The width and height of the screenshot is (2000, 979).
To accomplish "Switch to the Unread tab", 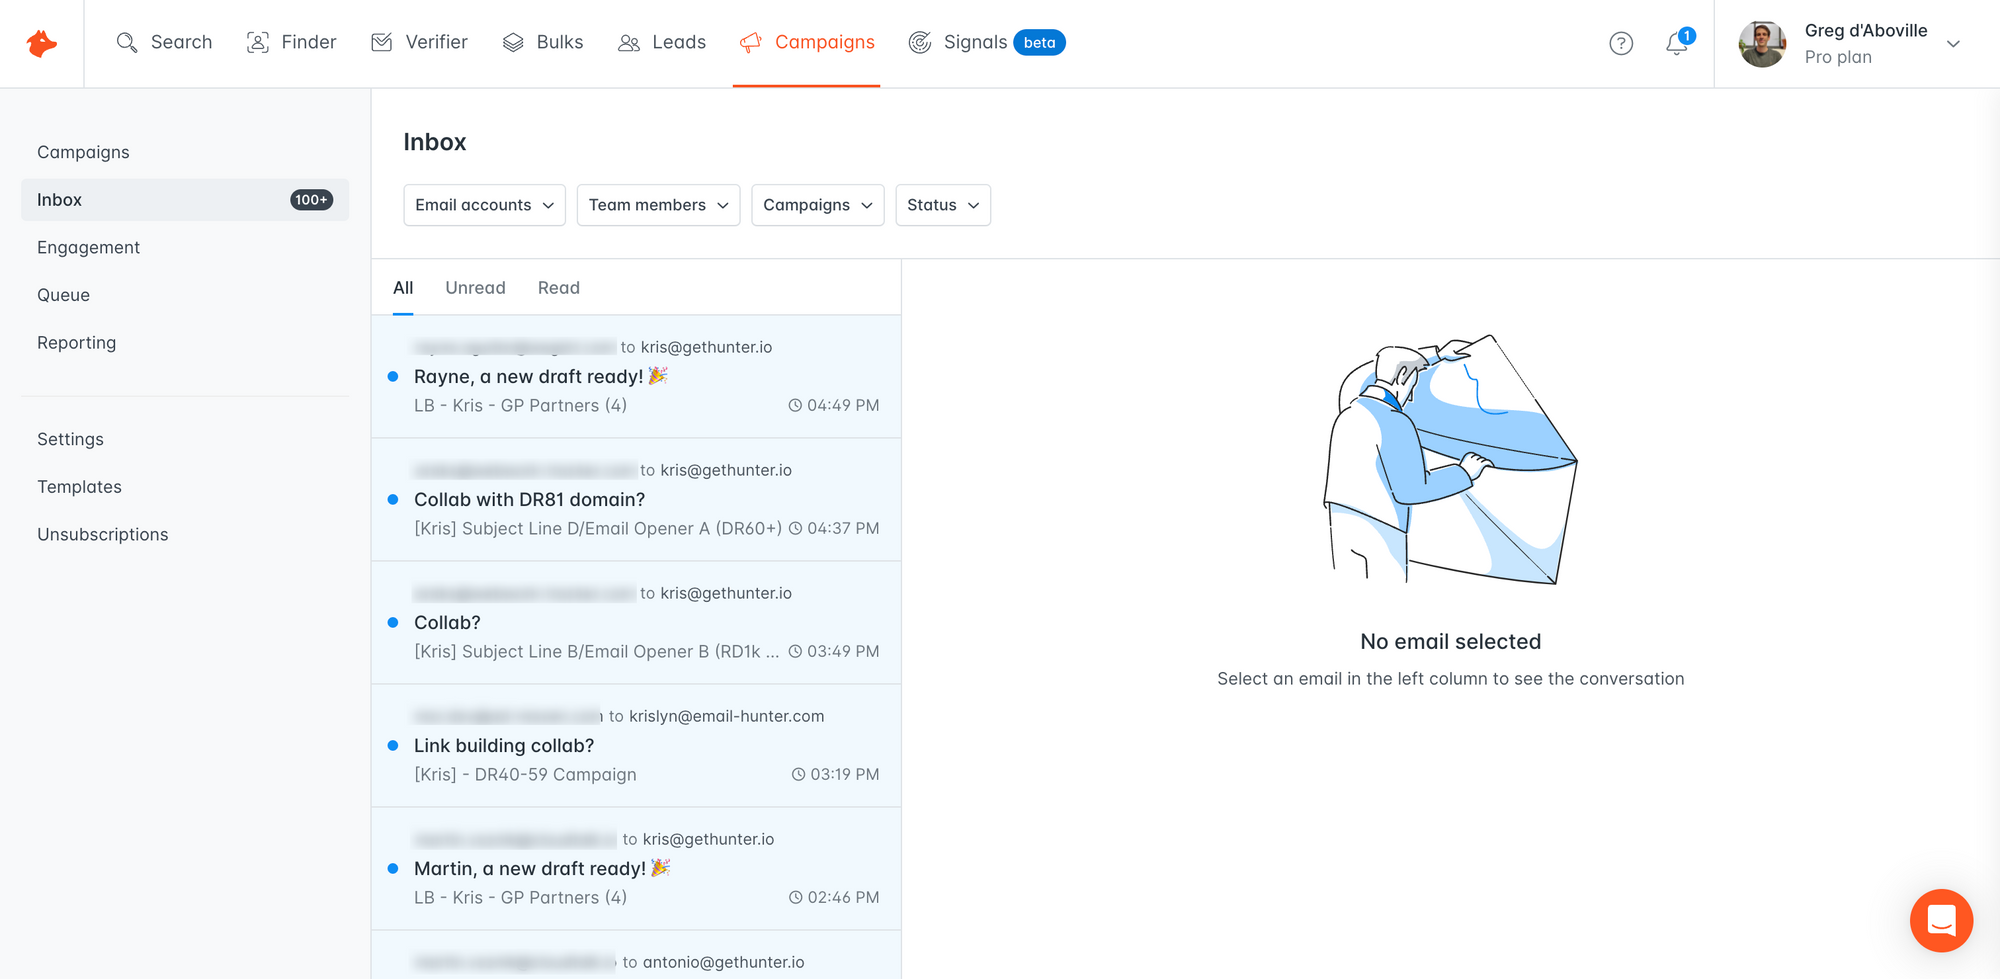I will 475,288.
